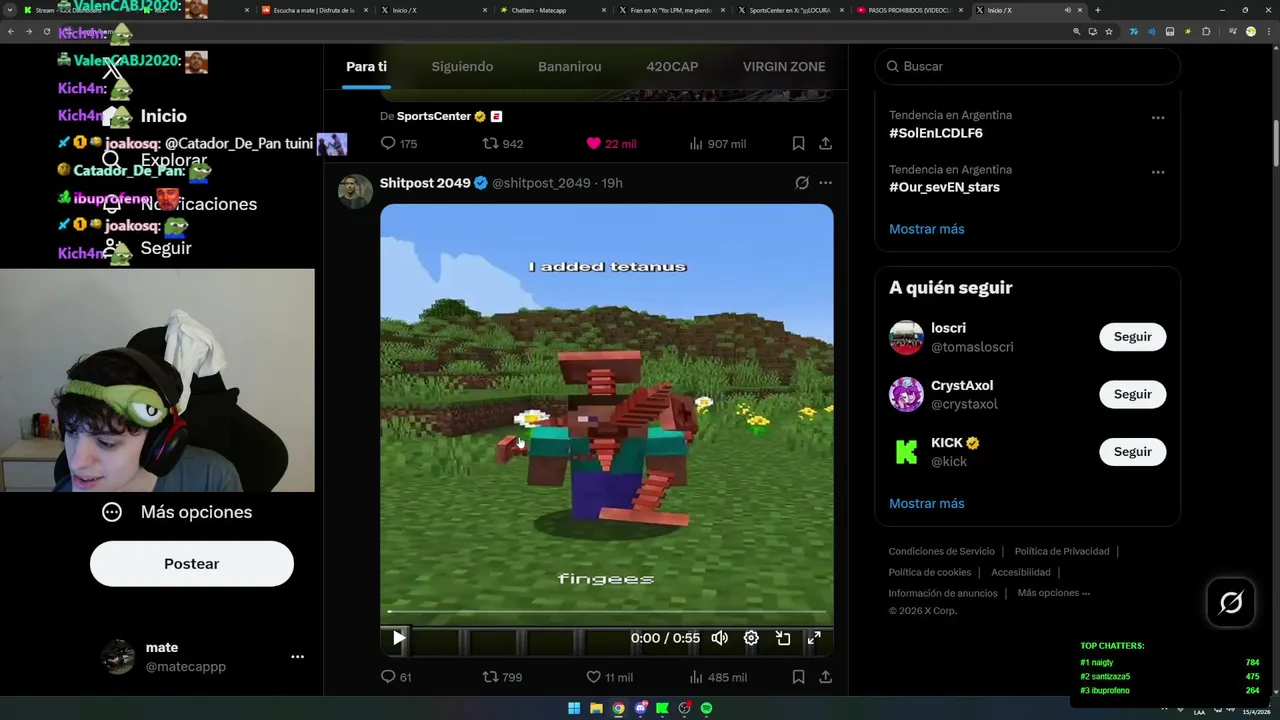Open options for #Our_sevEN_stars trend
Screen dimensions: 1280x720
click(1158, 172)
